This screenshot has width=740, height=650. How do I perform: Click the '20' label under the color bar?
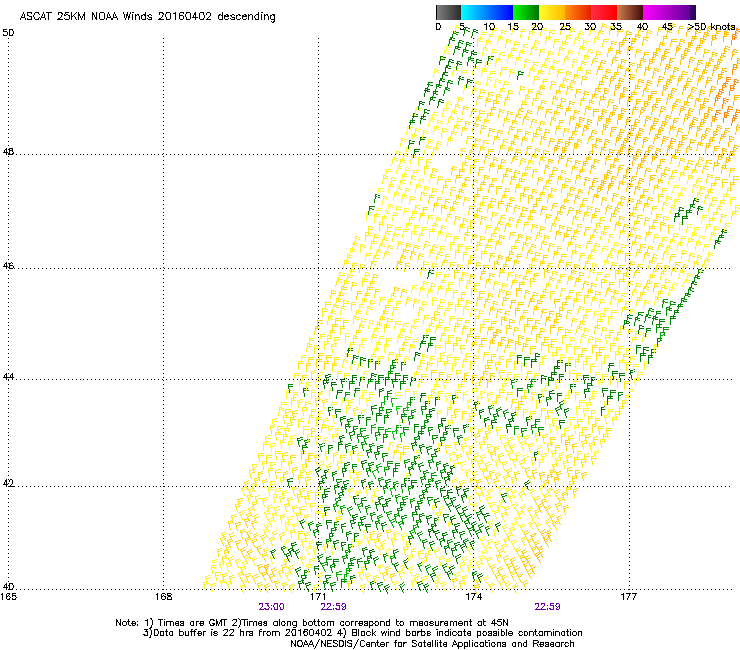(538, 27)
